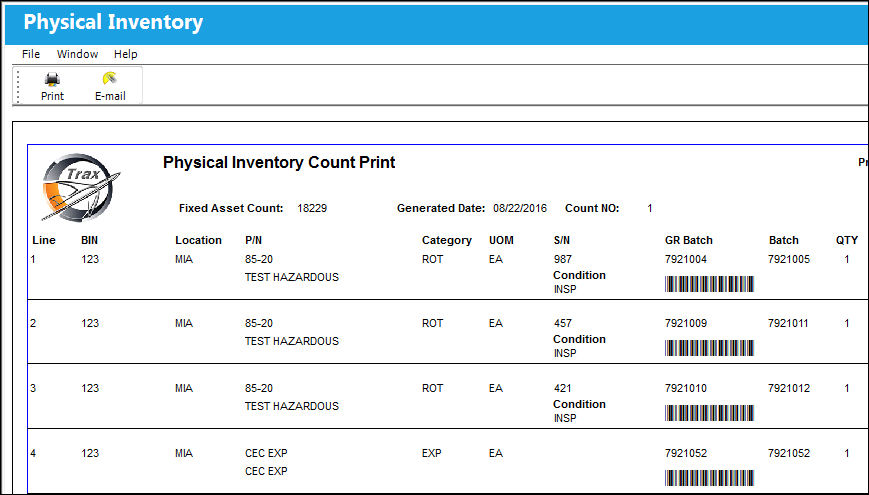Screen dimensions: 869x495
Task: Click the Physical Inventory Count Print title
Action: pos(279,162)
